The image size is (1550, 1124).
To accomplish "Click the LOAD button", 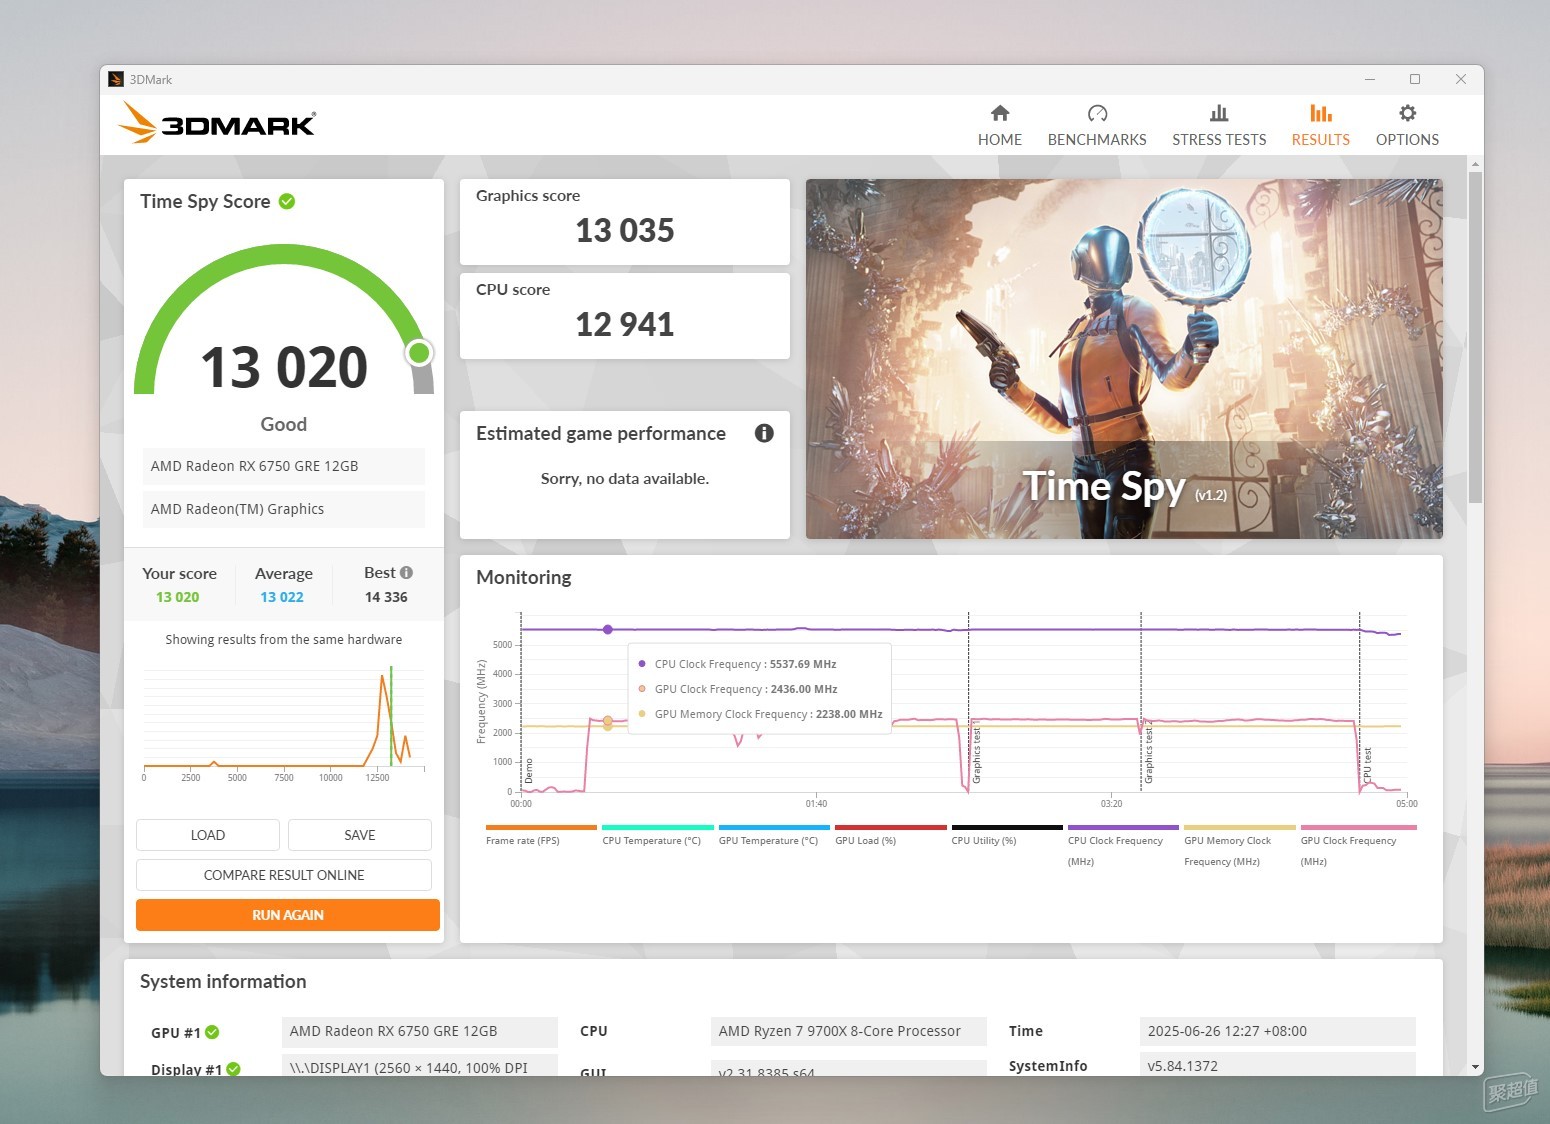I will pos(208,835).
